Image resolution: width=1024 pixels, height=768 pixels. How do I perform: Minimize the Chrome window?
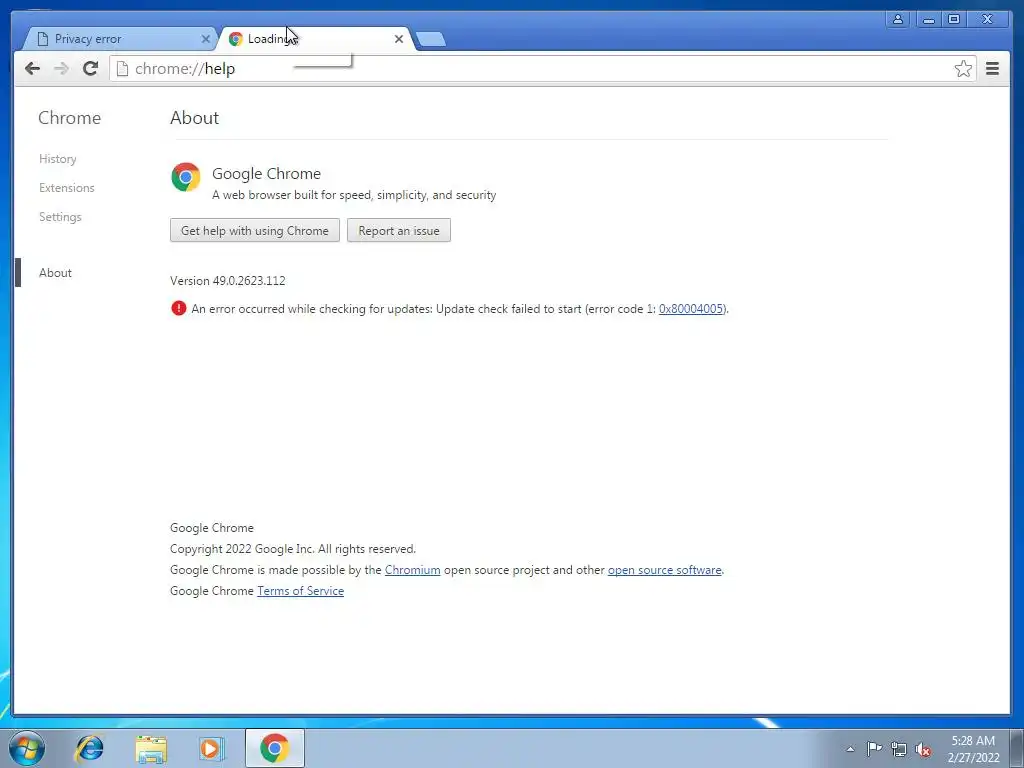(x=928, y=19)
